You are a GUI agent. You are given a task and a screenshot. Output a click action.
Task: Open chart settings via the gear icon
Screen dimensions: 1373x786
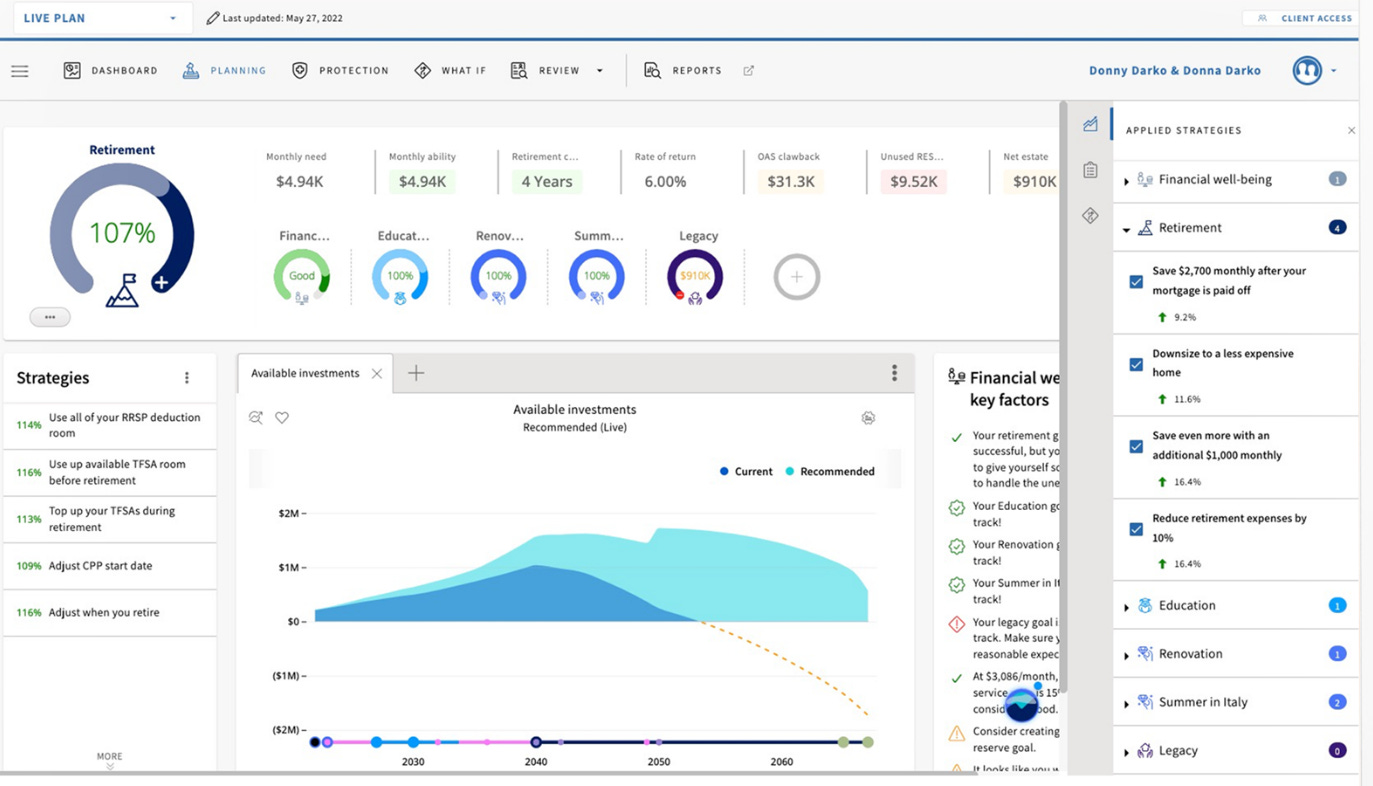click(x=868, y=417)
